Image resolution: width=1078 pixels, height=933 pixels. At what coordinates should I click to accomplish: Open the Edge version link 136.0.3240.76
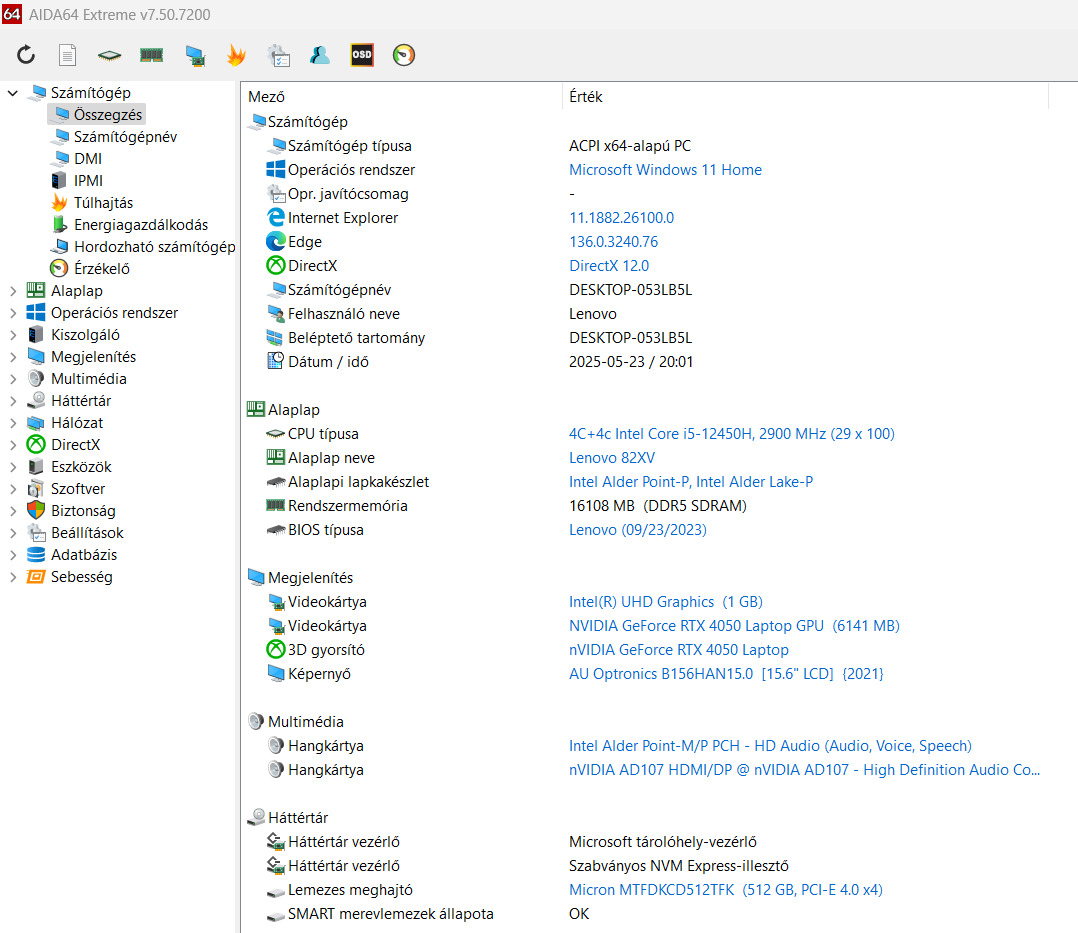point(613,242)
